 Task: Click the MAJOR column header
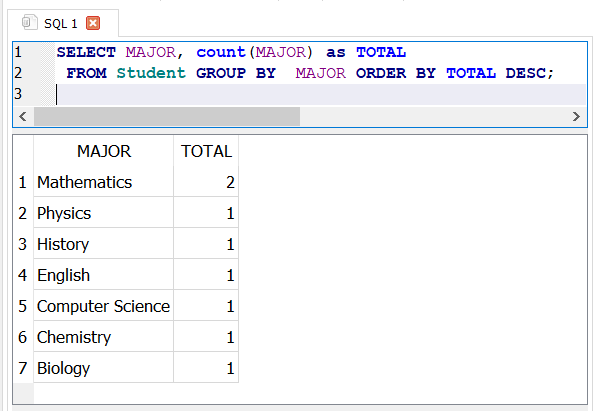pos(104,151)
